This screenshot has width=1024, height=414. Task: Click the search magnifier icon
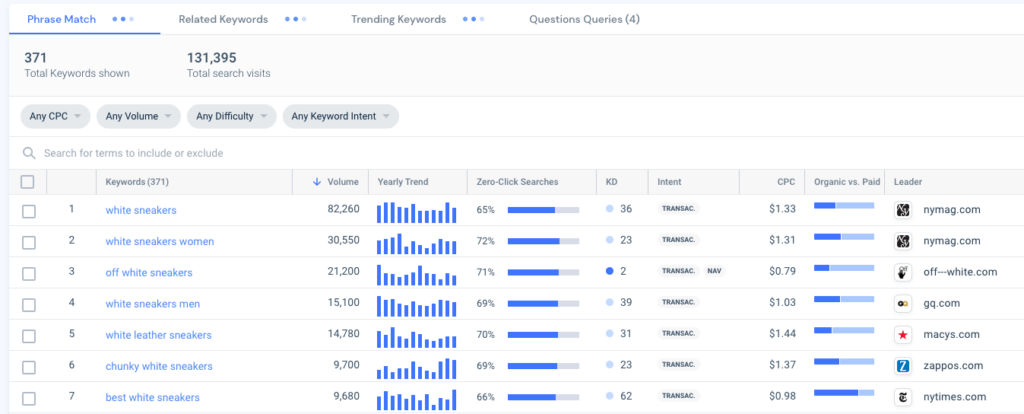tap(30, 153)
